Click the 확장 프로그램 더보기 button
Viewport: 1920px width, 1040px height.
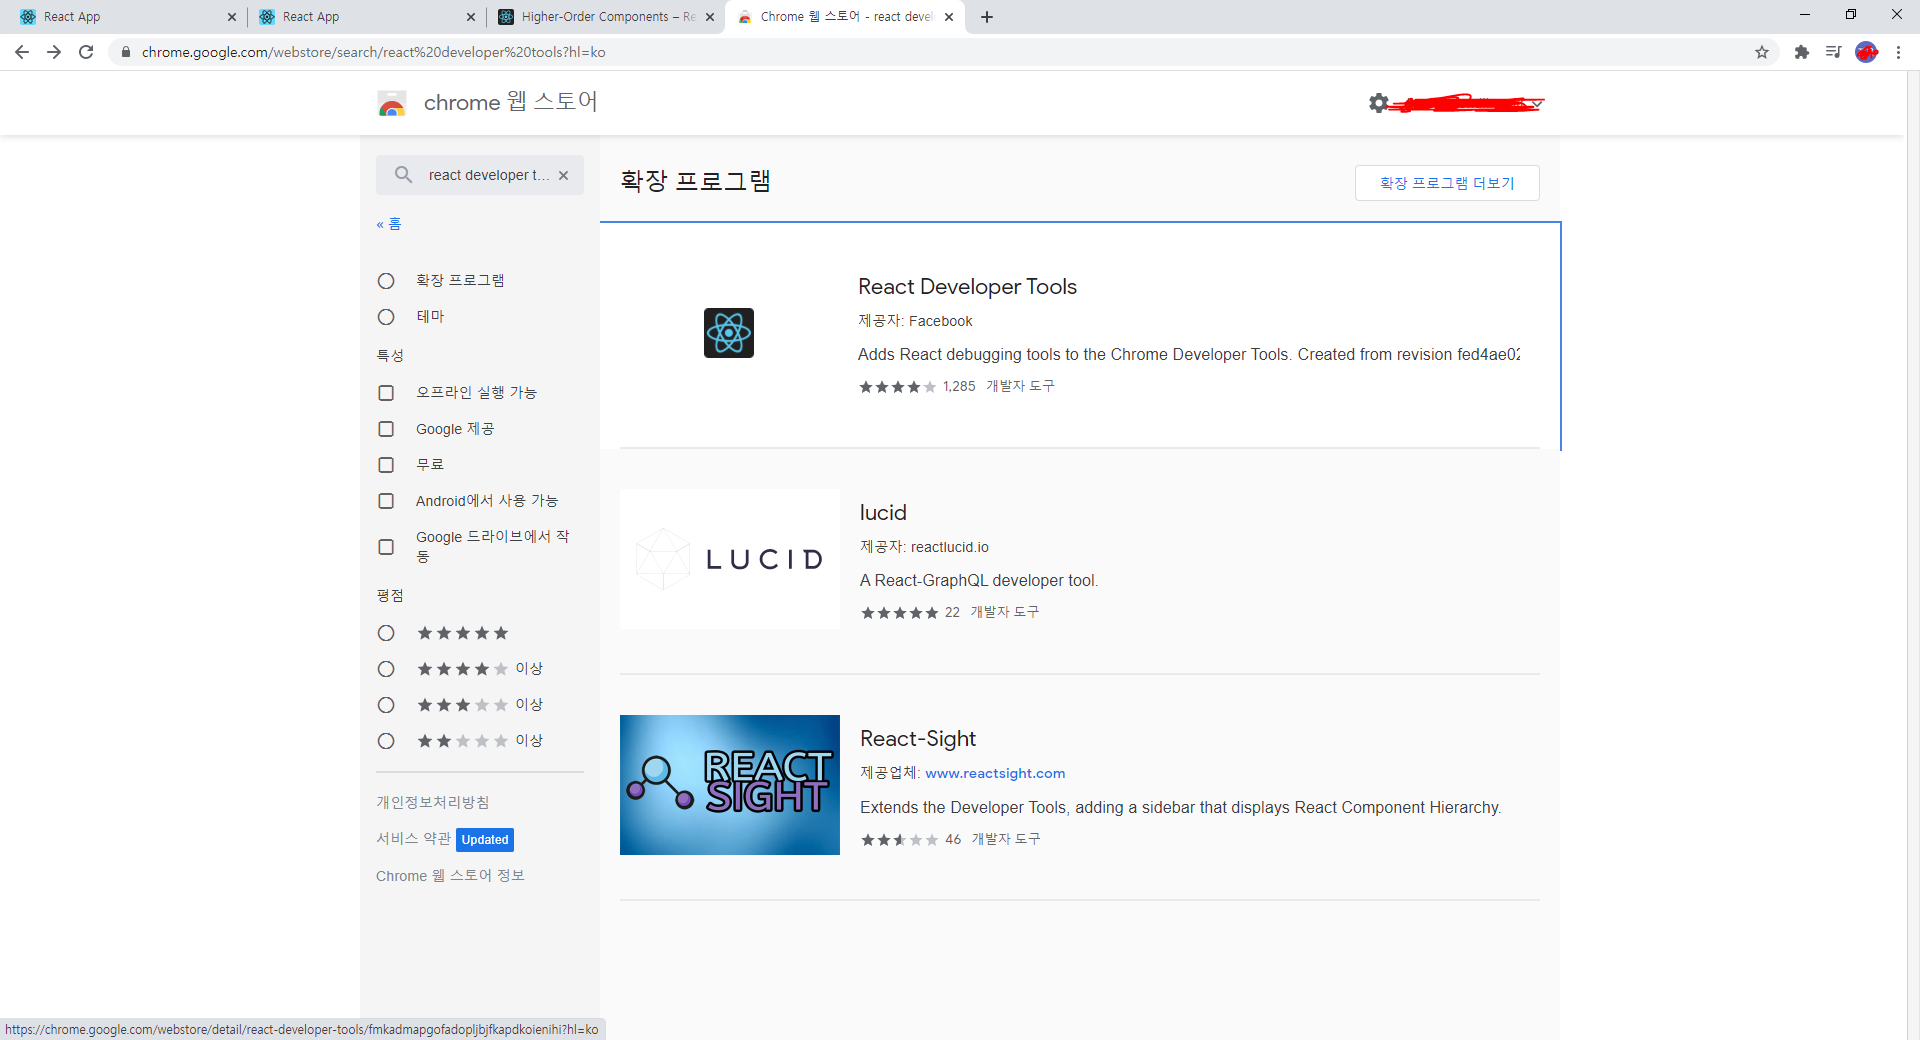[x=1447, y=183]
